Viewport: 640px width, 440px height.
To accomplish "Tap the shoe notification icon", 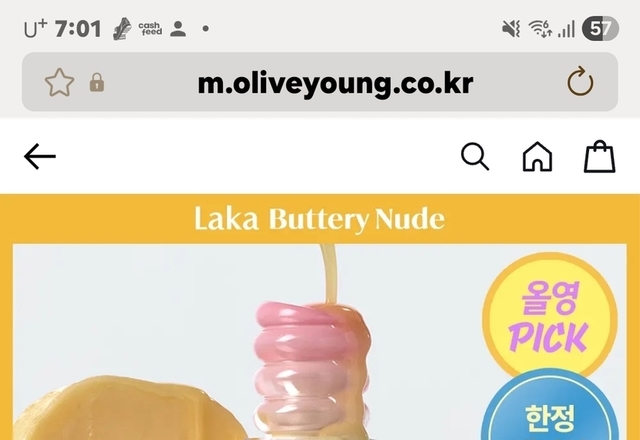I will click(x=122, y=29).
